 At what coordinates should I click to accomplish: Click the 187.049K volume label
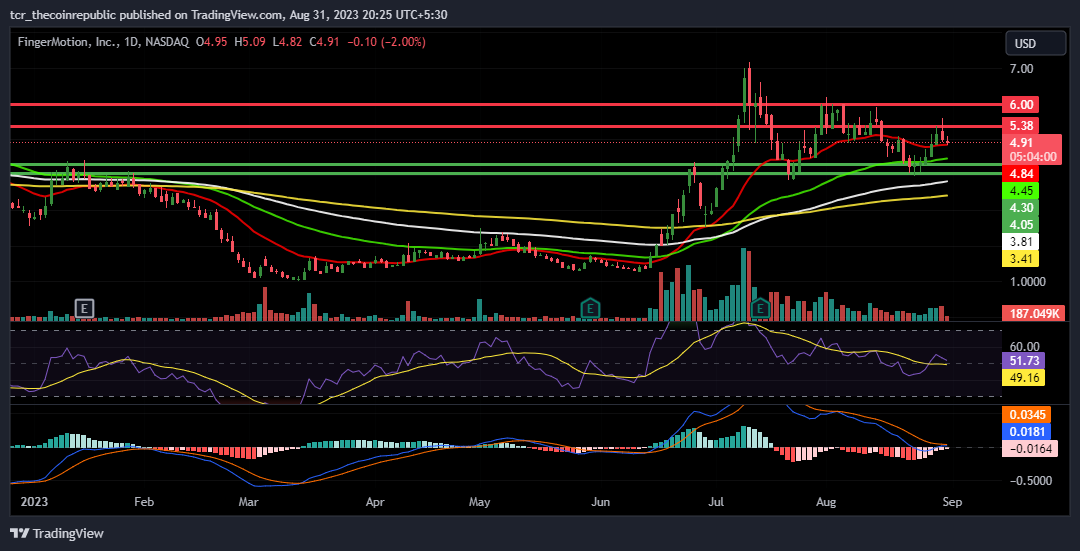(1034, 313)
